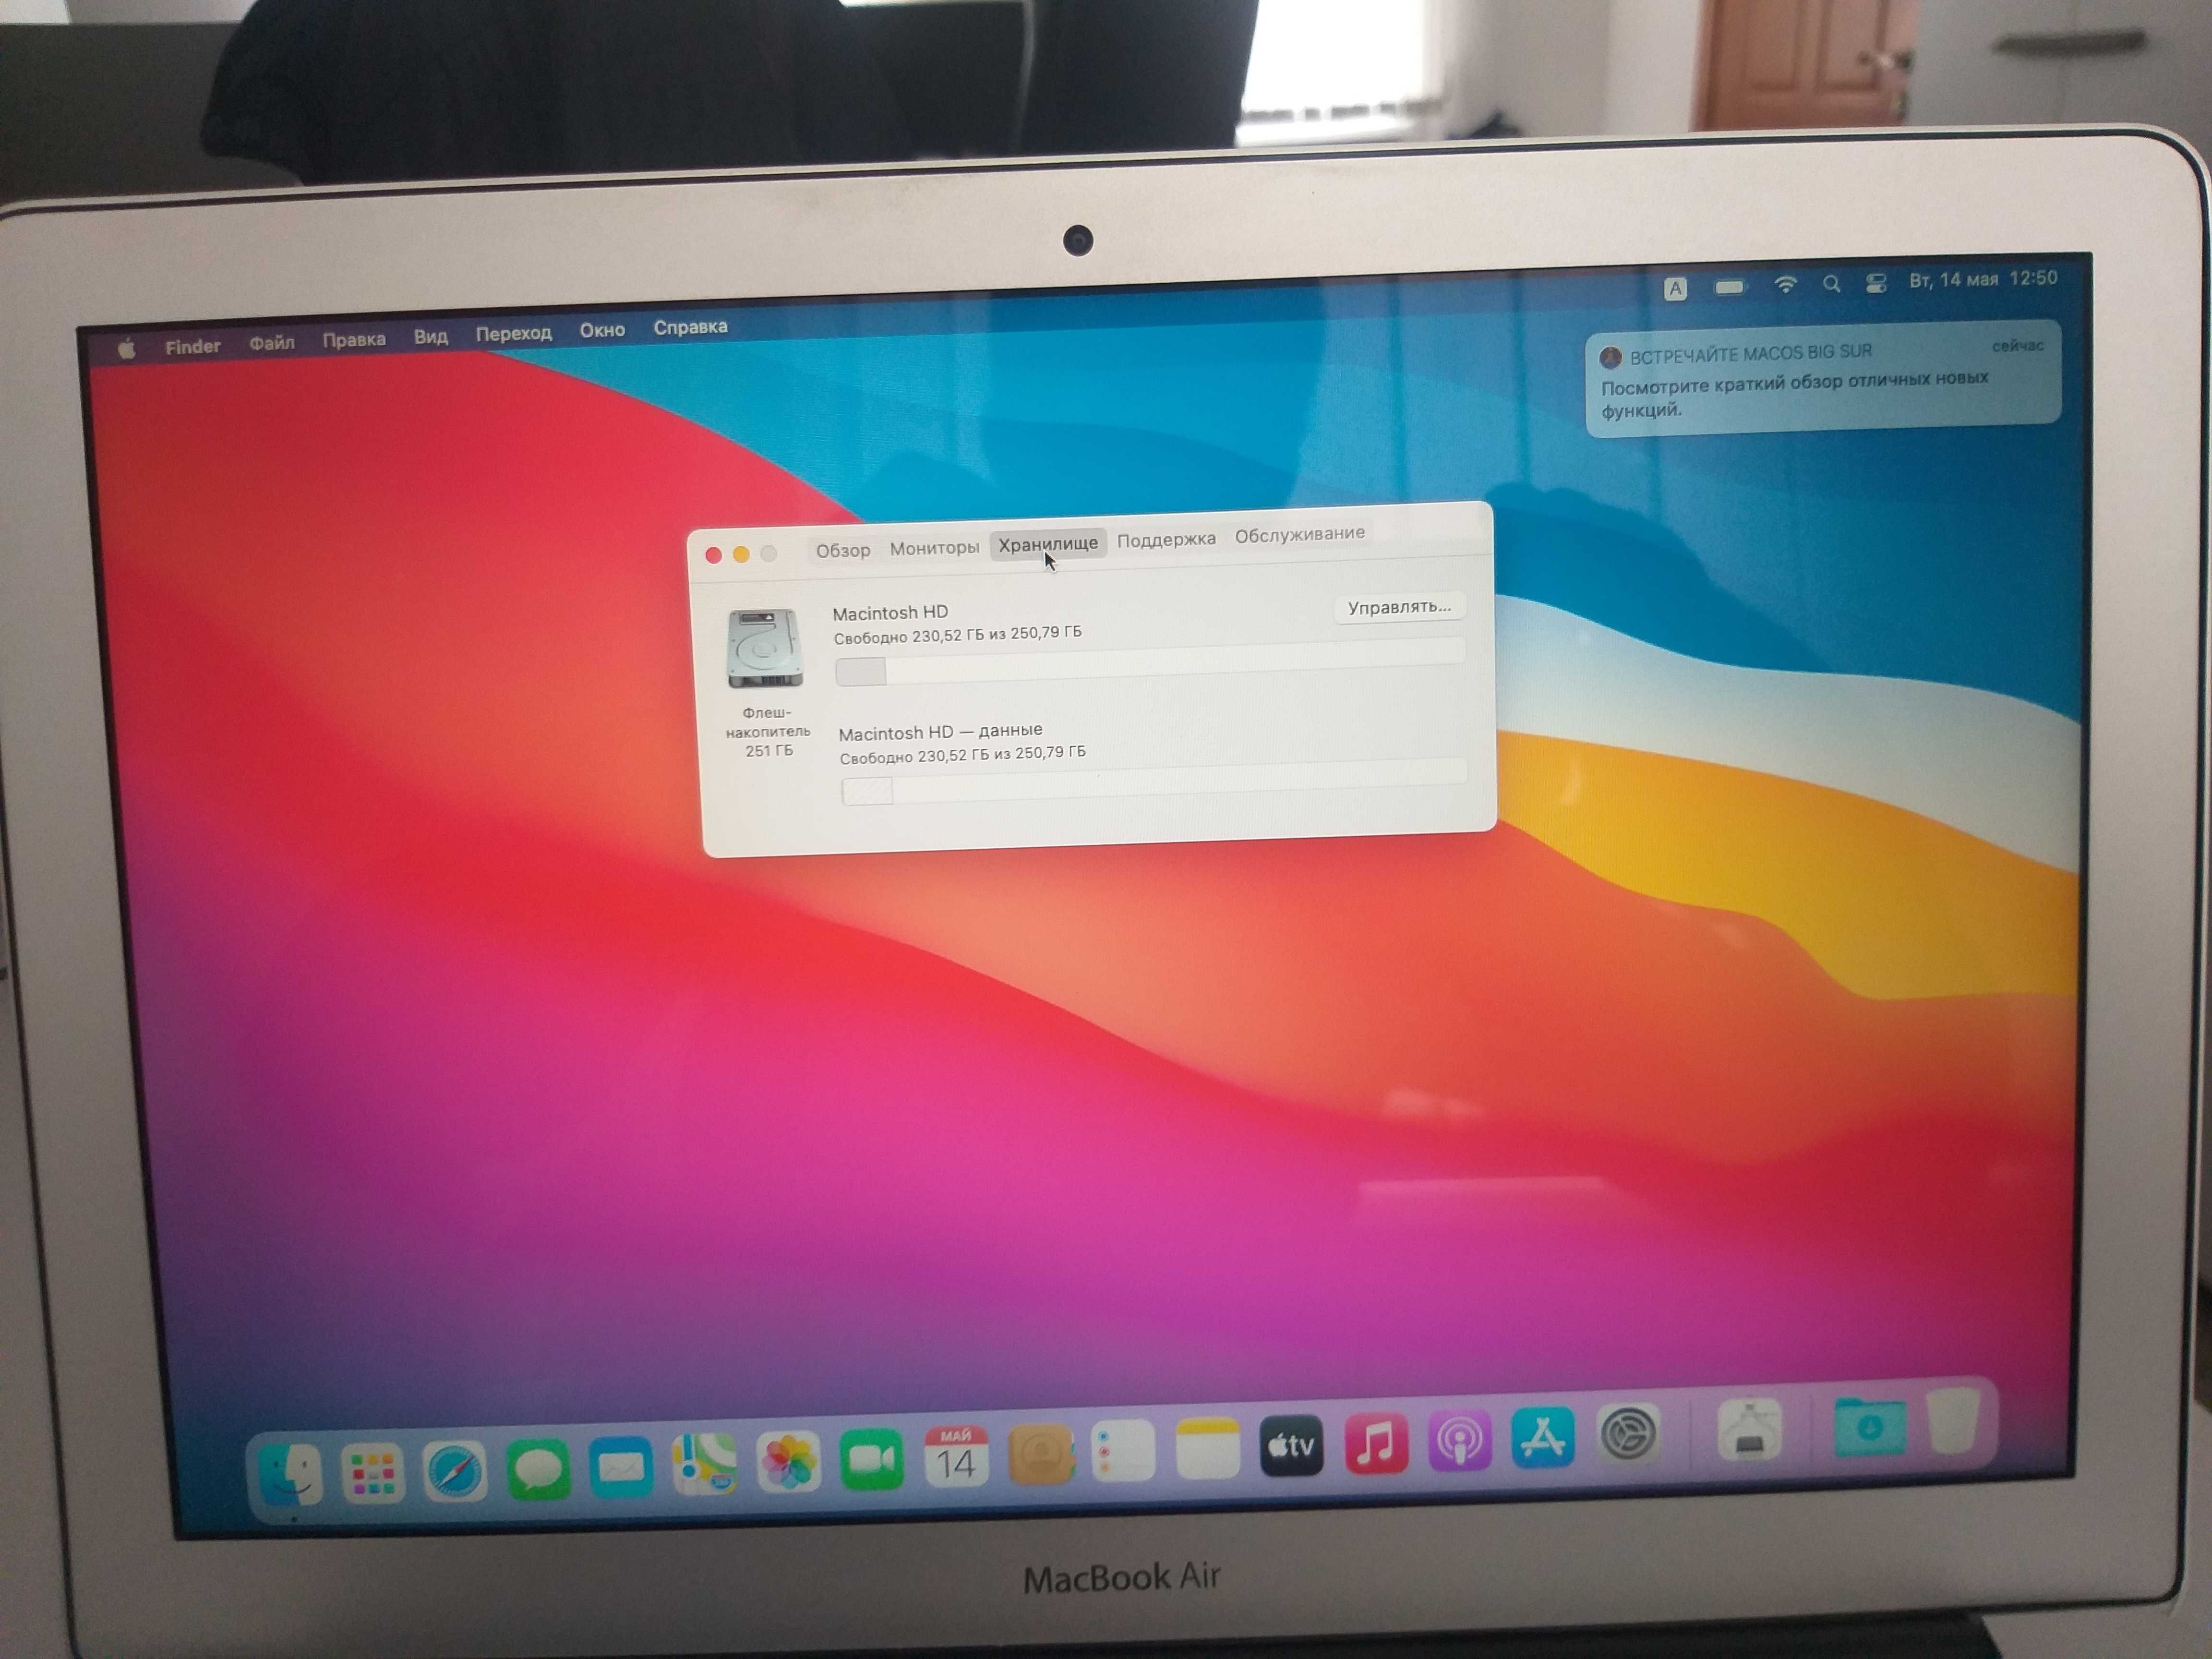This screenshot has width=2212, height=1659.
Task: Open the Правка menu
Action: pos(354,340)
